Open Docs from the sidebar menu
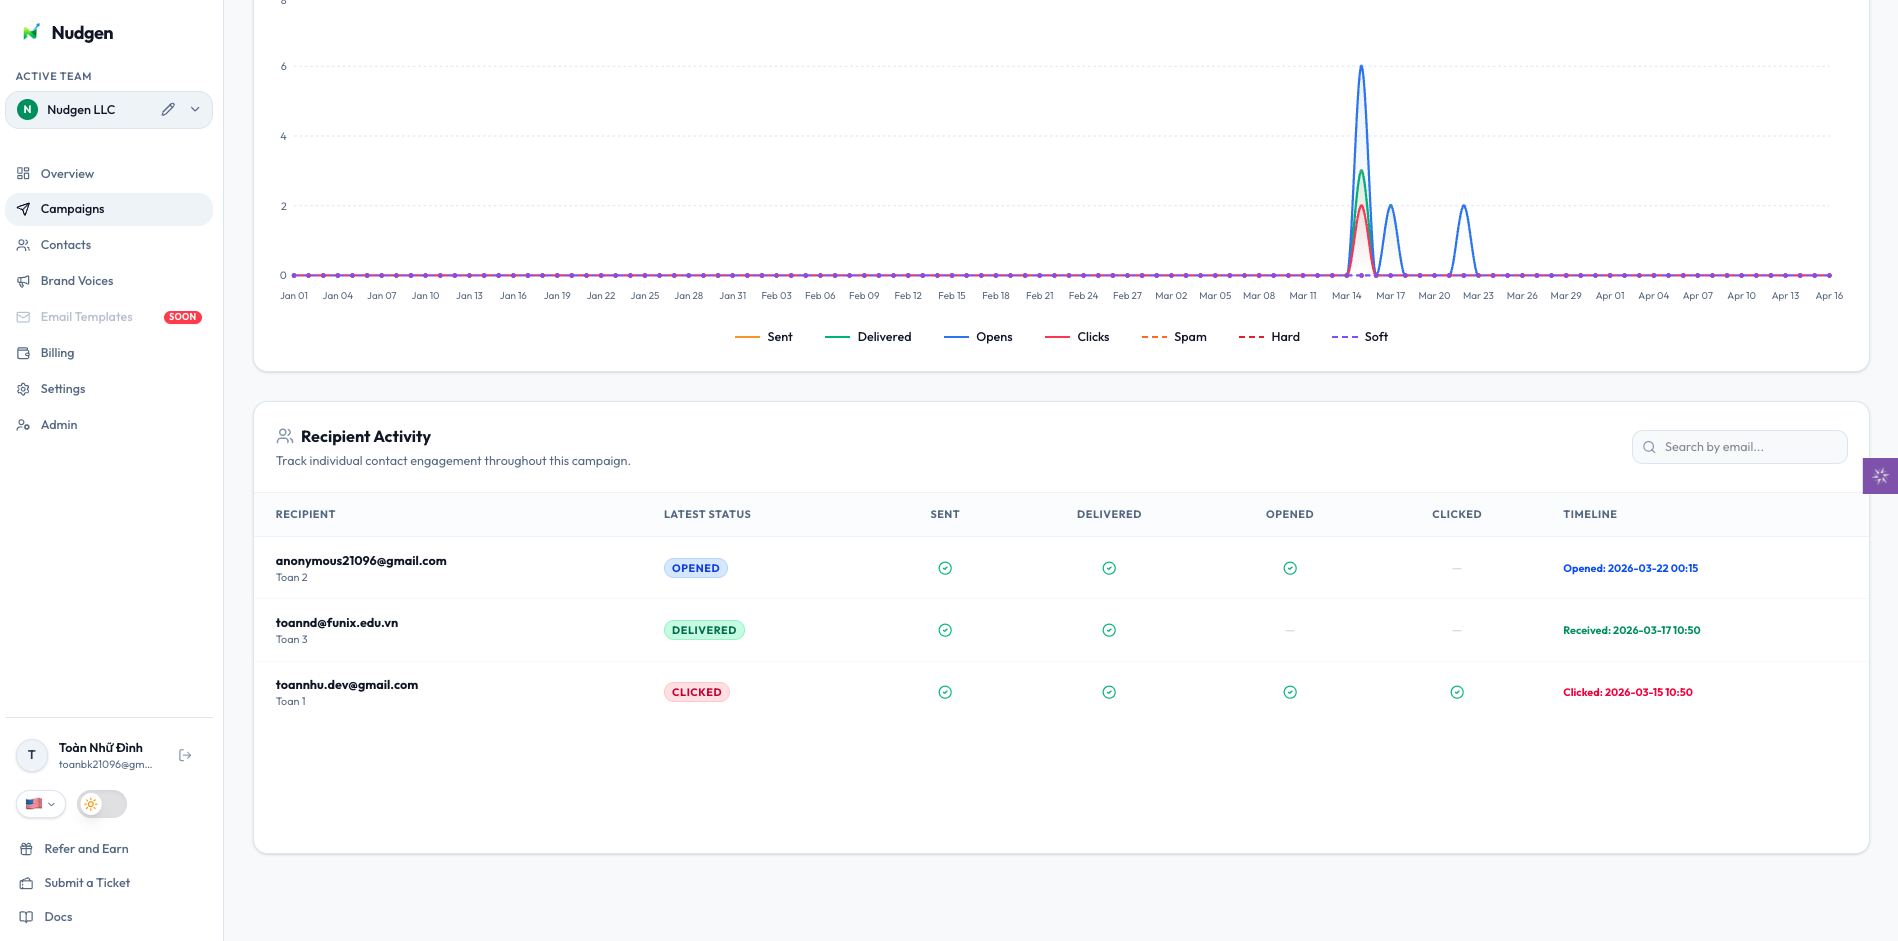 click(57, 917)
